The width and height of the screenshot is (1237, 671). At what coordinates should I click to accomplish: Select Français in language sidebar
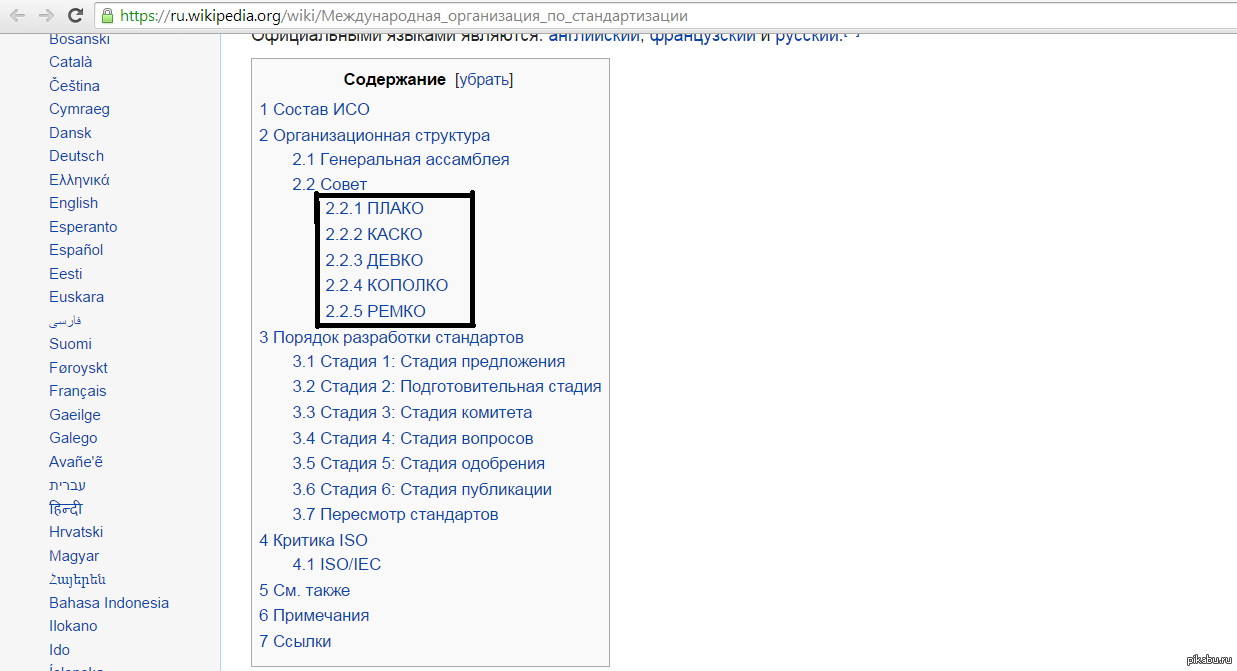pyautogui.click(x=77, y=391)
